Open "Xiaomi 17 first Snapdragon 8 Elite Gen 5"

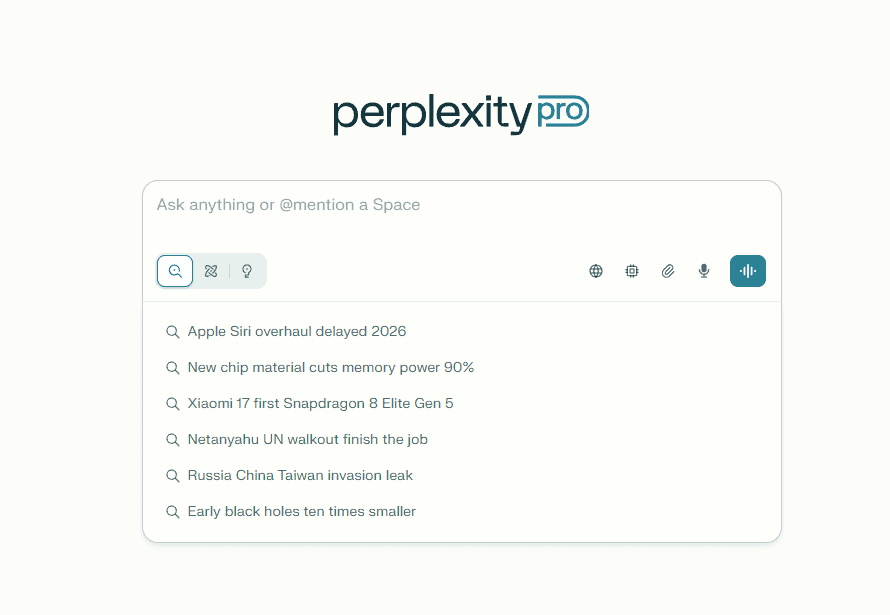tap(321, 403)
